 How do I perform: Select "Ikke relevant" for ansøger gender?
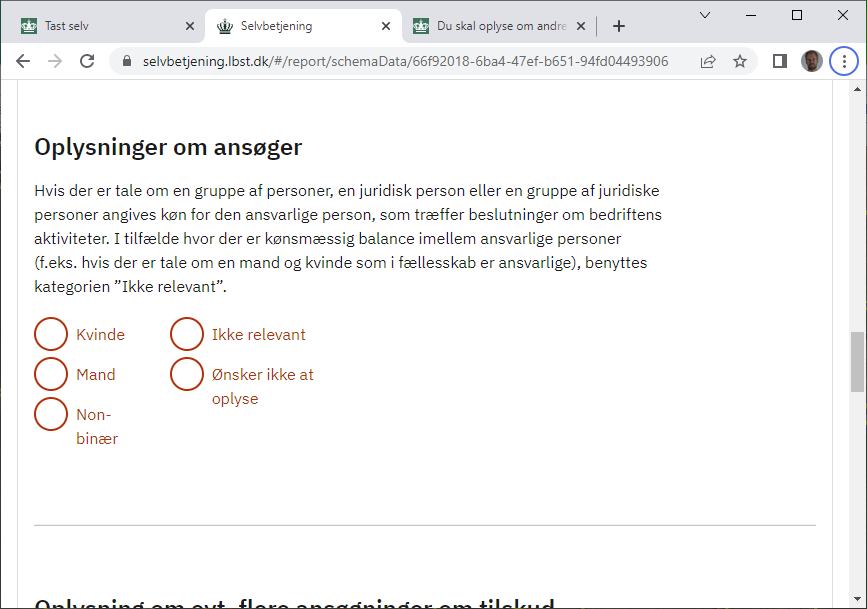click(187, 334)
